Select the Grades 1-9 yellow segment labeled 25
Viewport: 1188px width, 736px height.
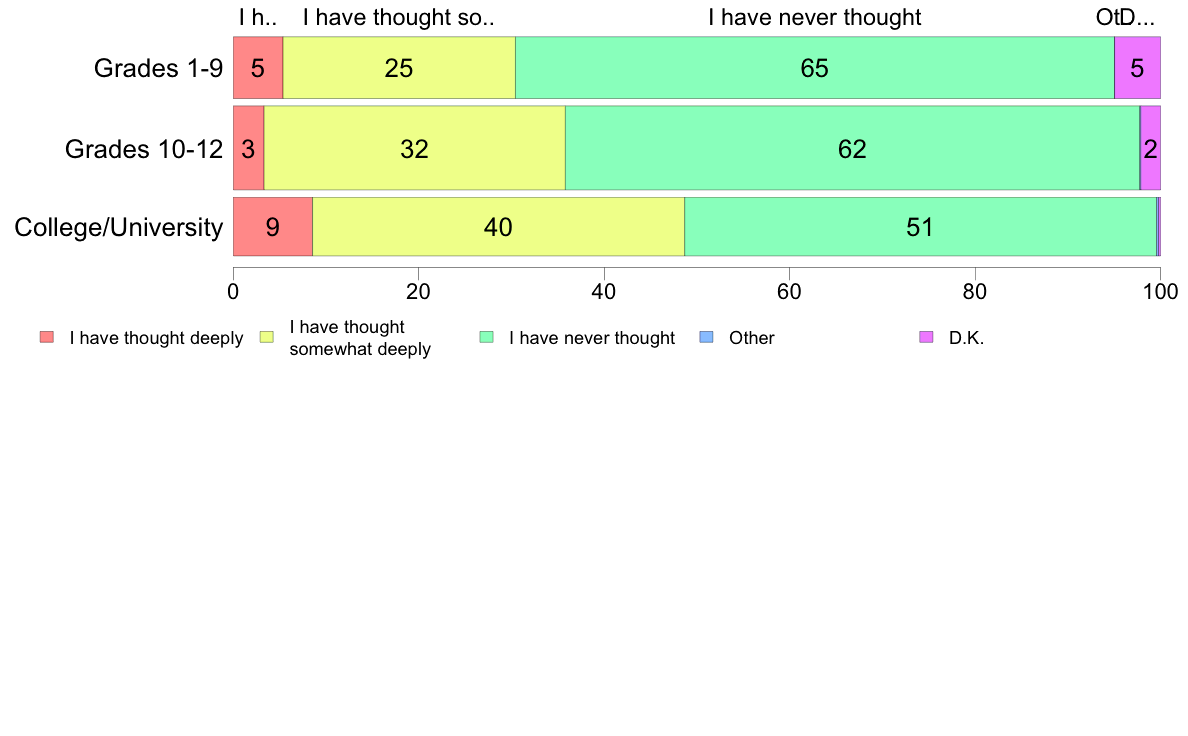(399, 67)
